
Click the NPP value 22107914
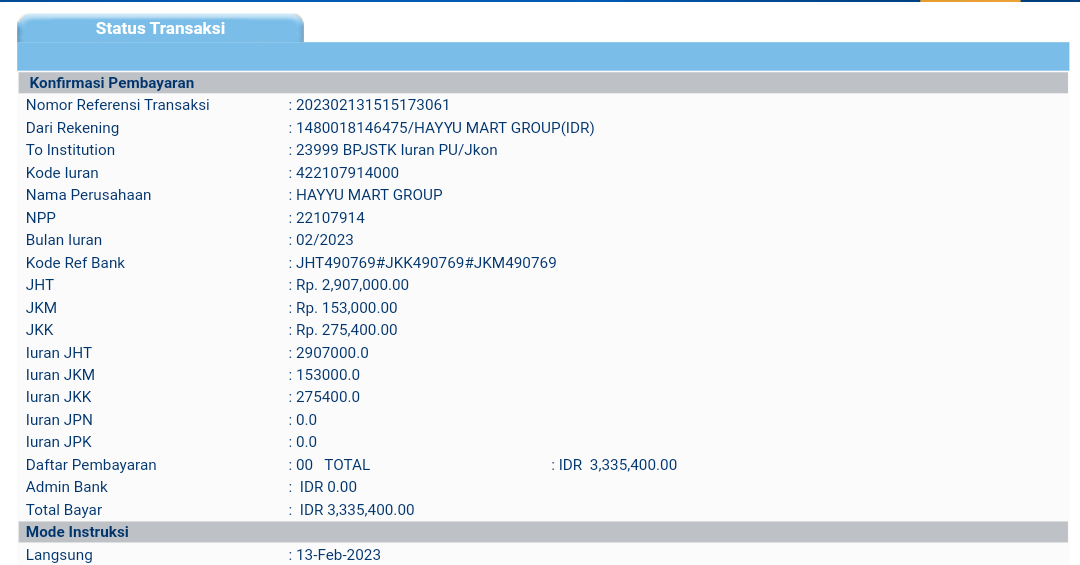[x=330, y=218]
